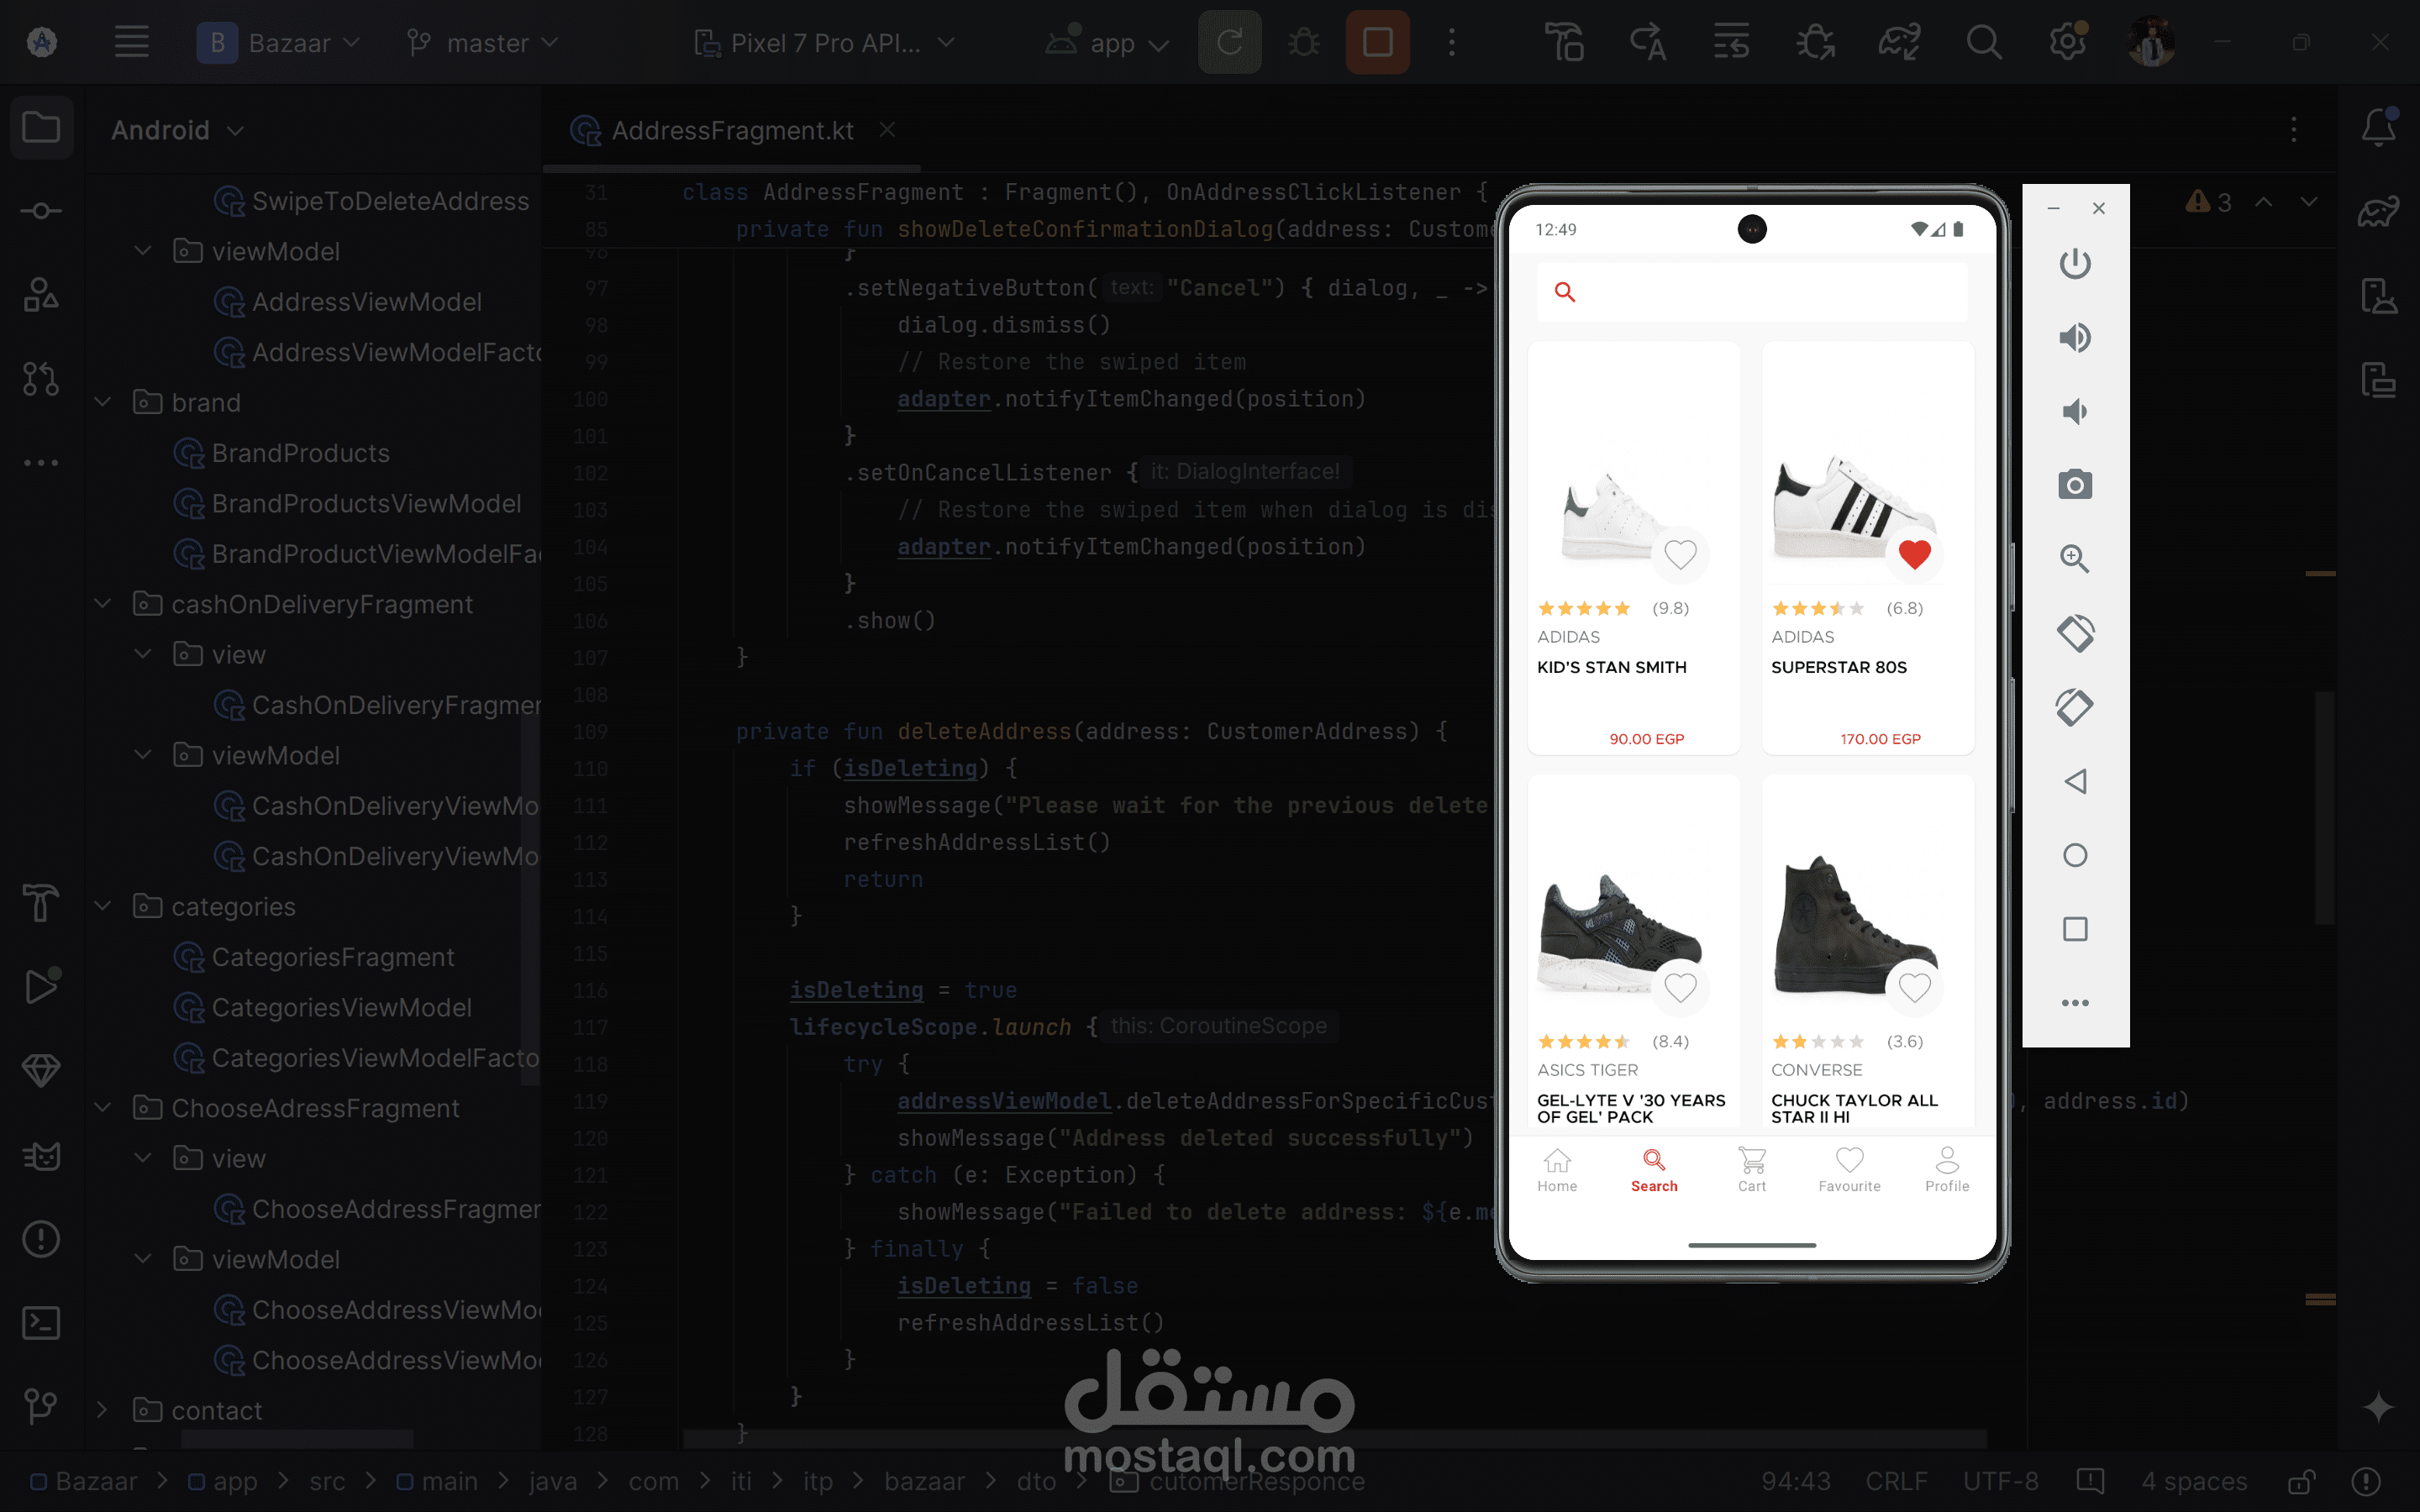Open Logcat tool window in sidebar
Screen dimensions: 2420x1512
click(x=41, y=1156)
